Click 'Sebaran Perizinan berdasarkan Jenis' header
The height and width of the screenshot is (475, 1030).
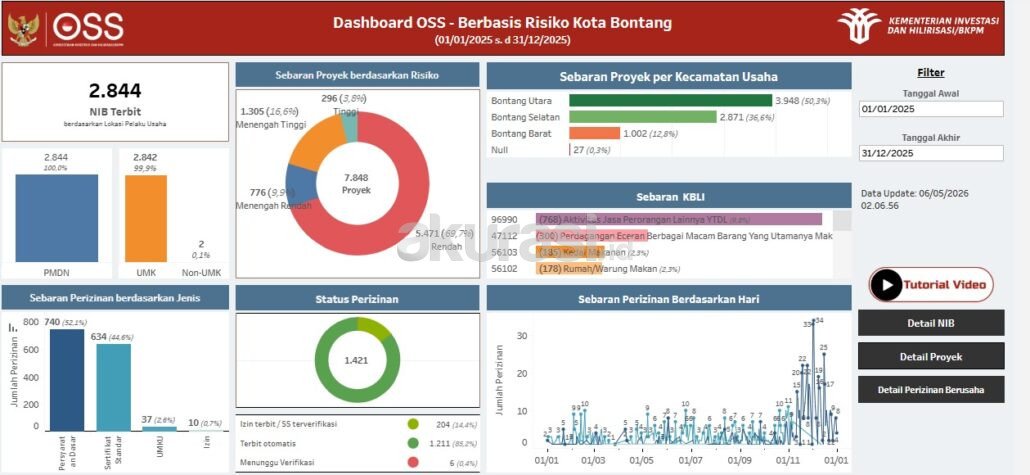pyautogui.click(x=115, y=298)
